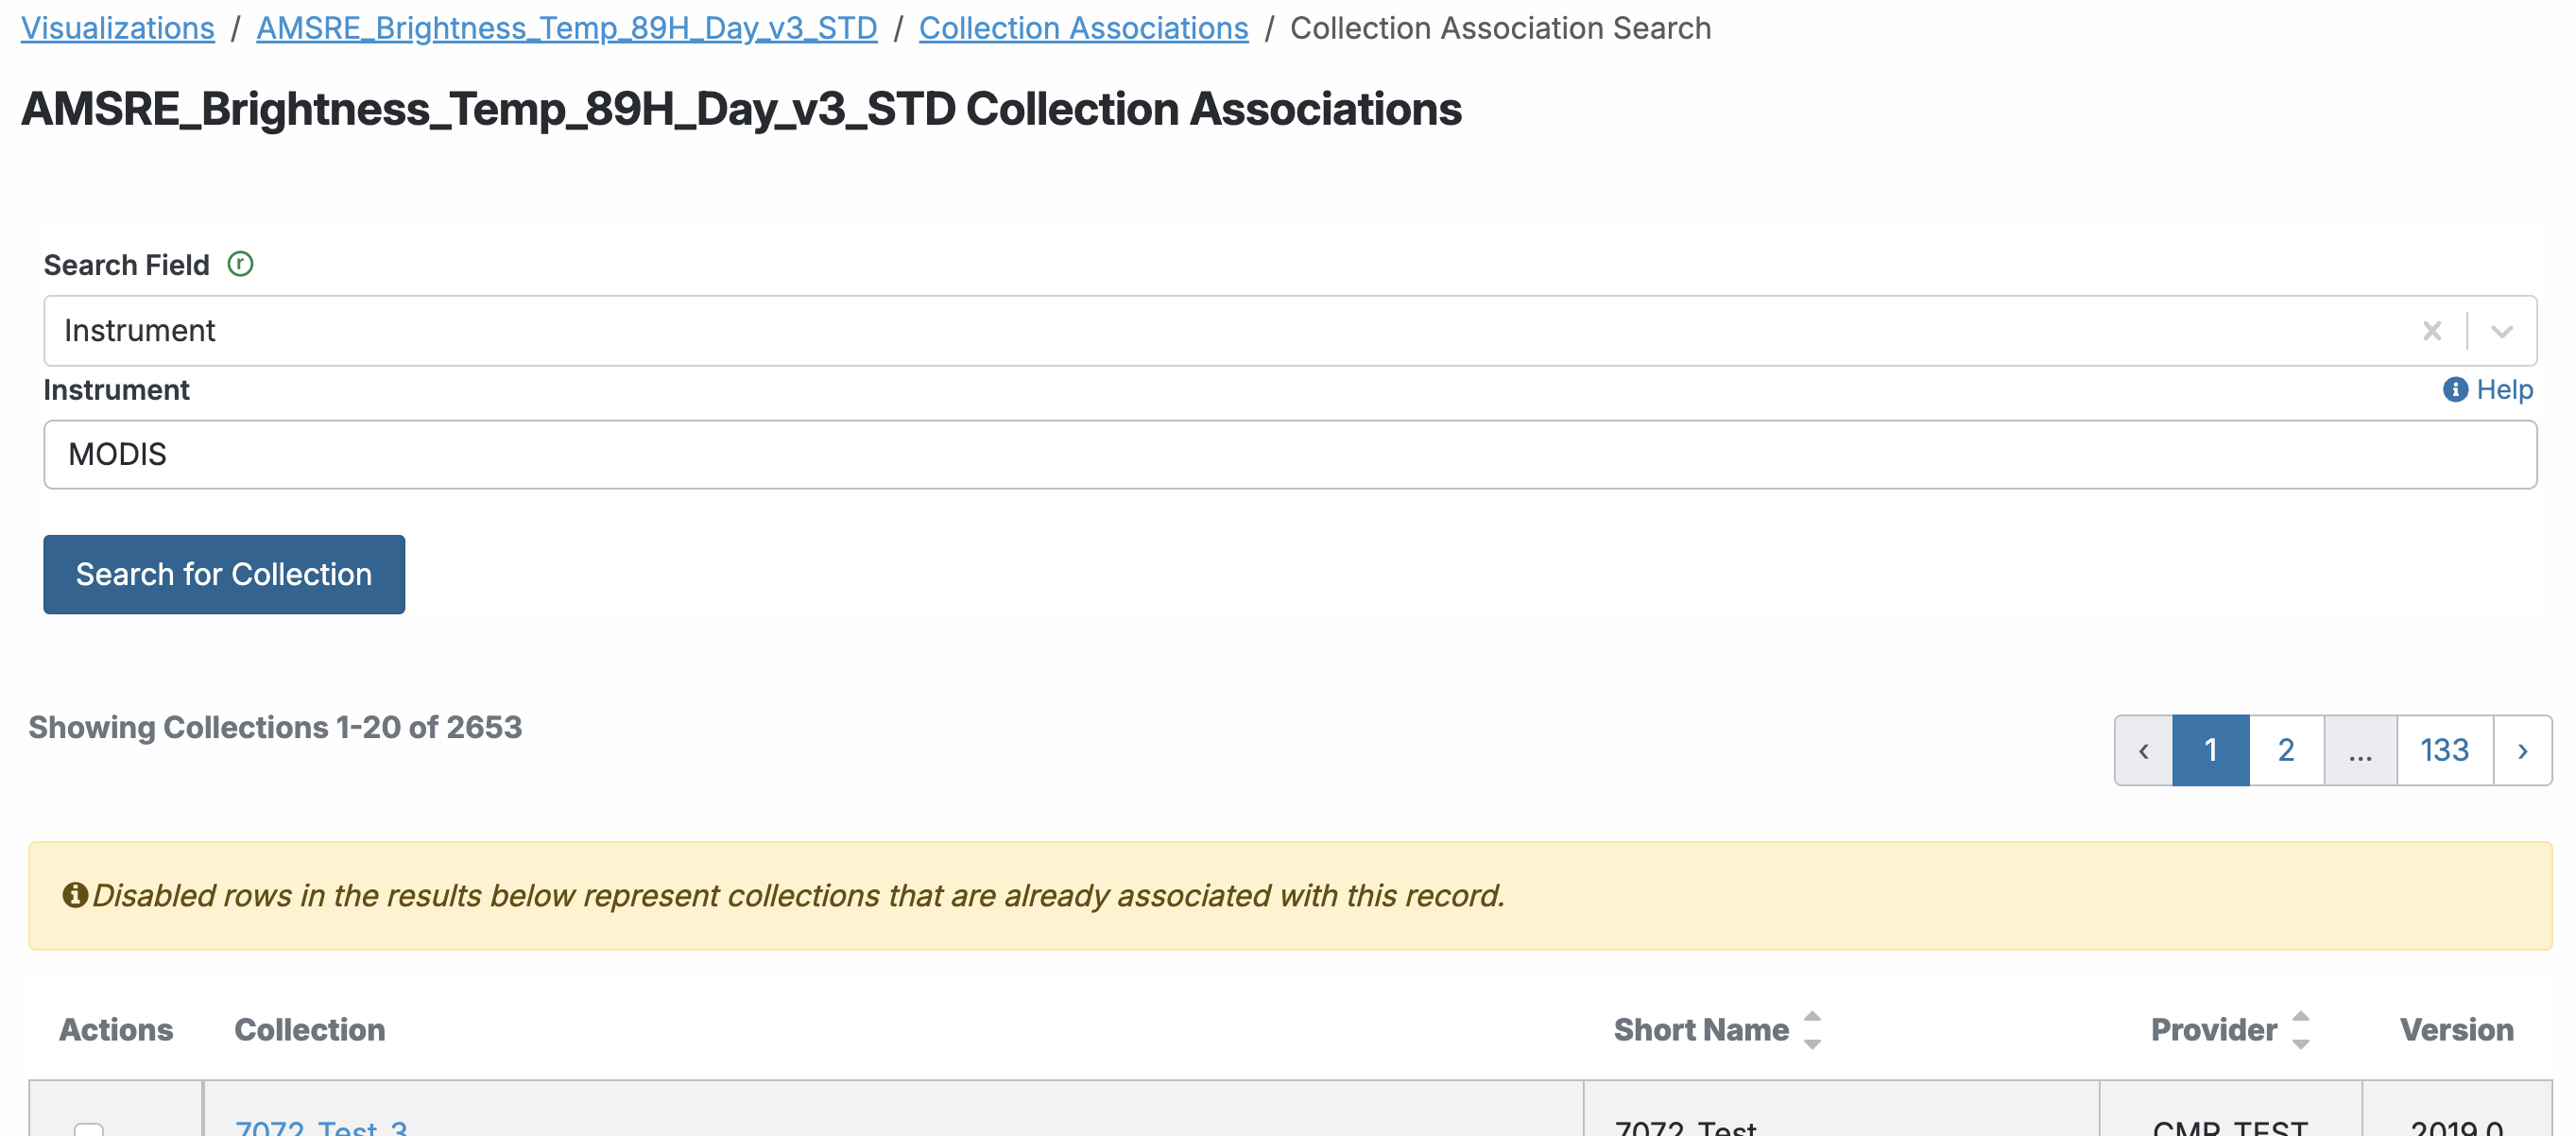Click the required icon next to Search Field
The height and width of the screenshot is (1136, 2576).
click(x=240, y=264)
